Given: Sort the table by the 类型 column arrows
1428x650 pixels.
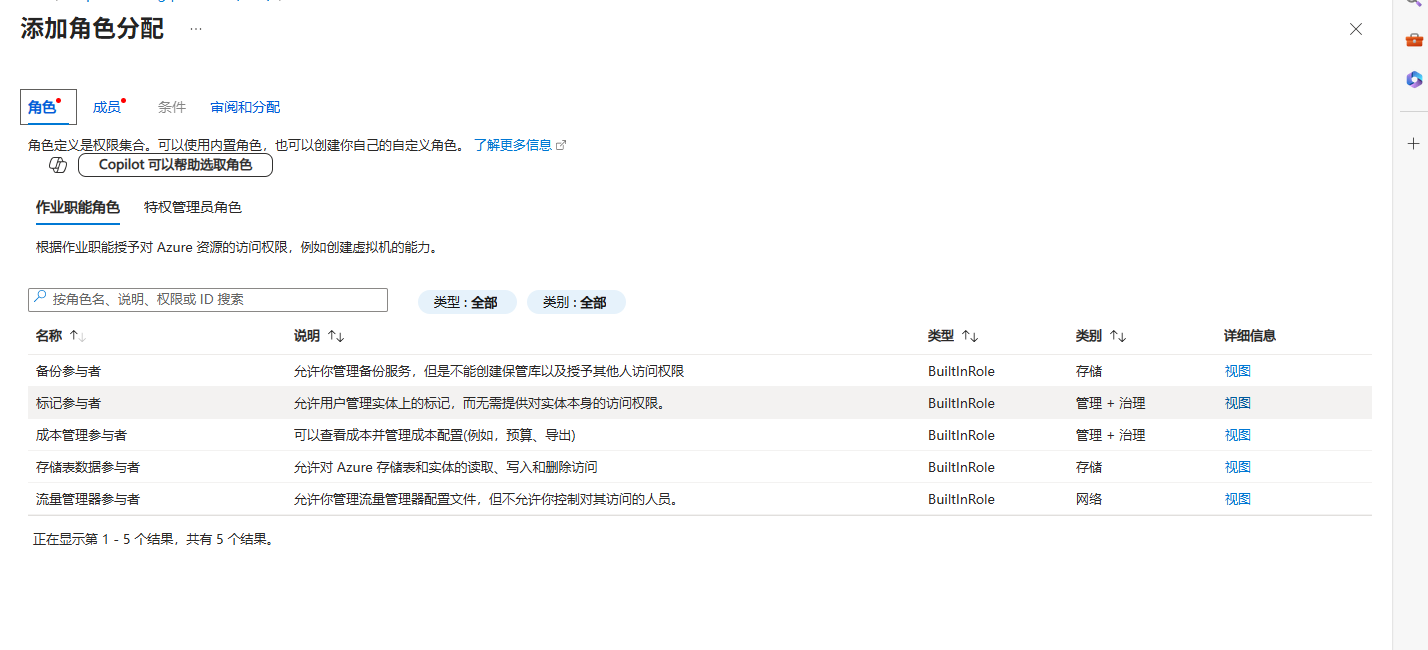Looking at the screenshot, I should click(x=969, y=336).
